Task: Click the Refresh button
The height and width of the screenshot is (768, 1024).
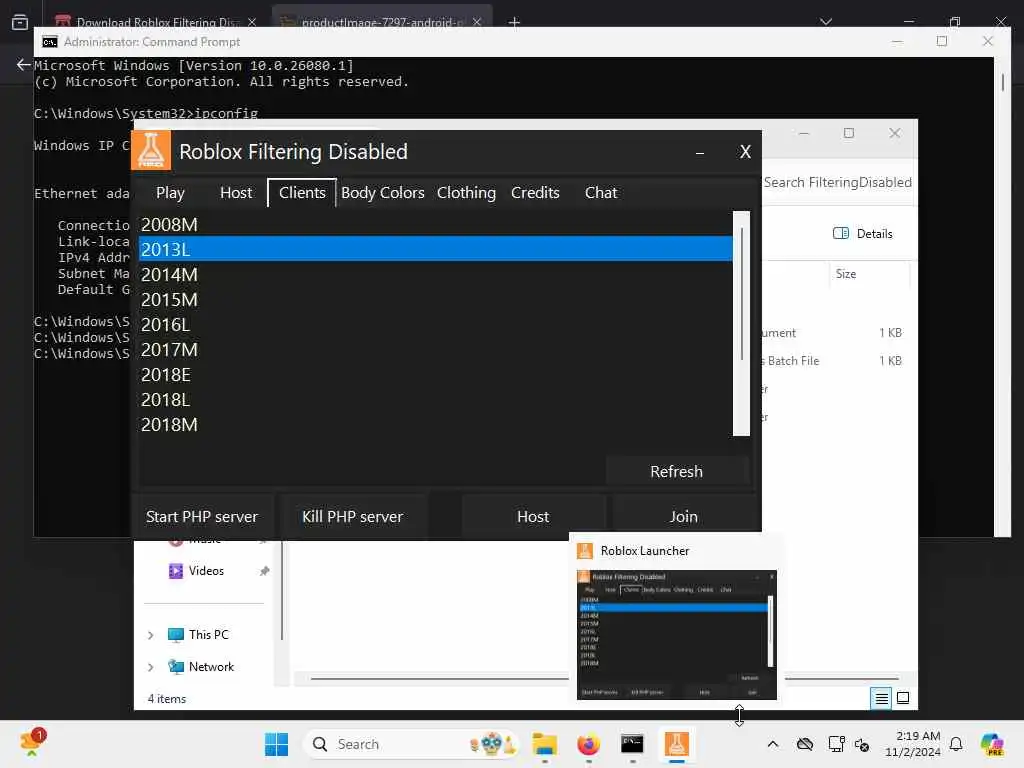Action: pos(677,471)
